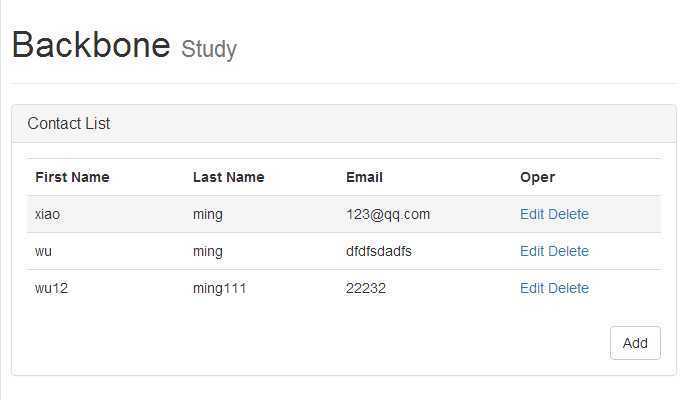Select the dfdfsdadfs email cell
687x400 pixels.
pos(379,251)
